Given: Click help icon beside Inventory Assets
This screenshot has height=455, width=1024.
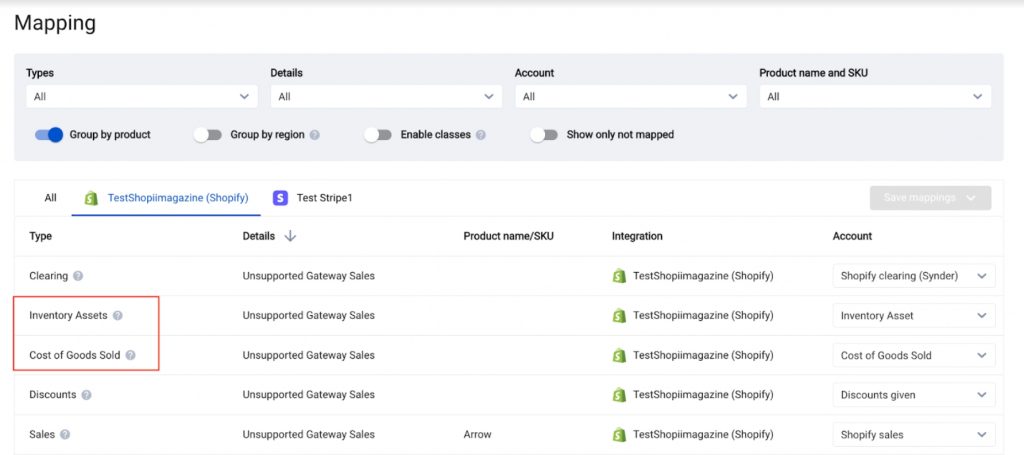Looking at the screenshot, I should 118,315.
